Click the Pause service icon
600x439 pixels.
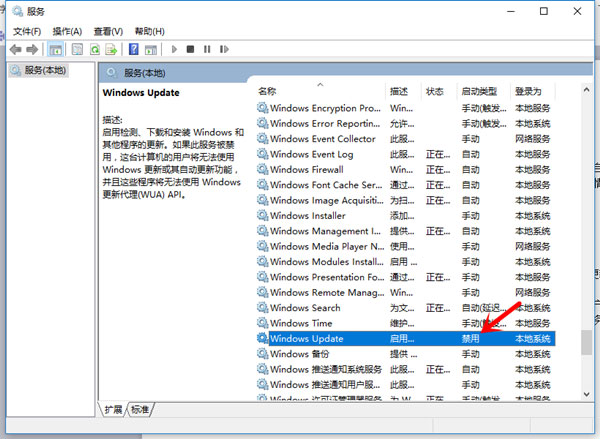(207, 49)
